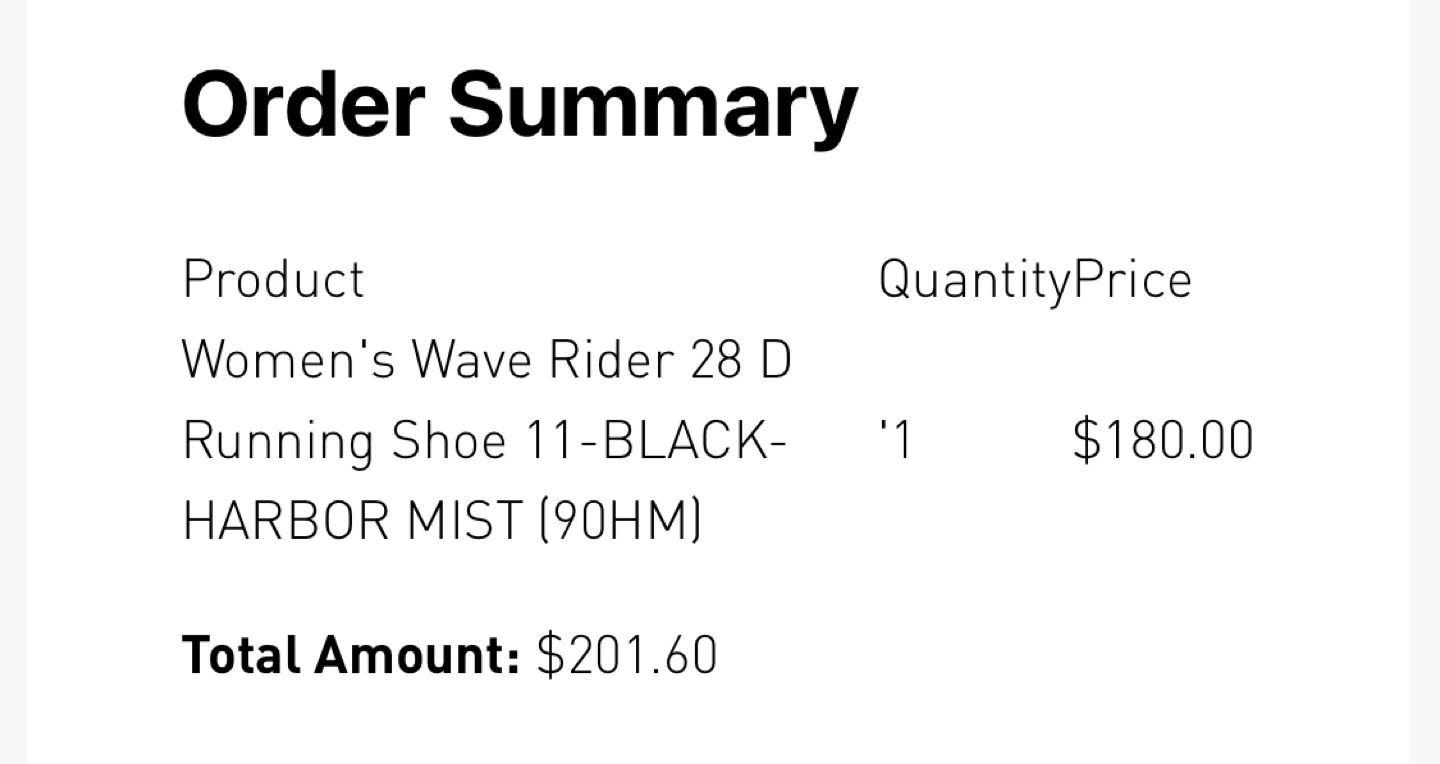The height and width of the screenshot is (764, 1440).
Task: Click the (90HM) color code
Action: point(620,521)
